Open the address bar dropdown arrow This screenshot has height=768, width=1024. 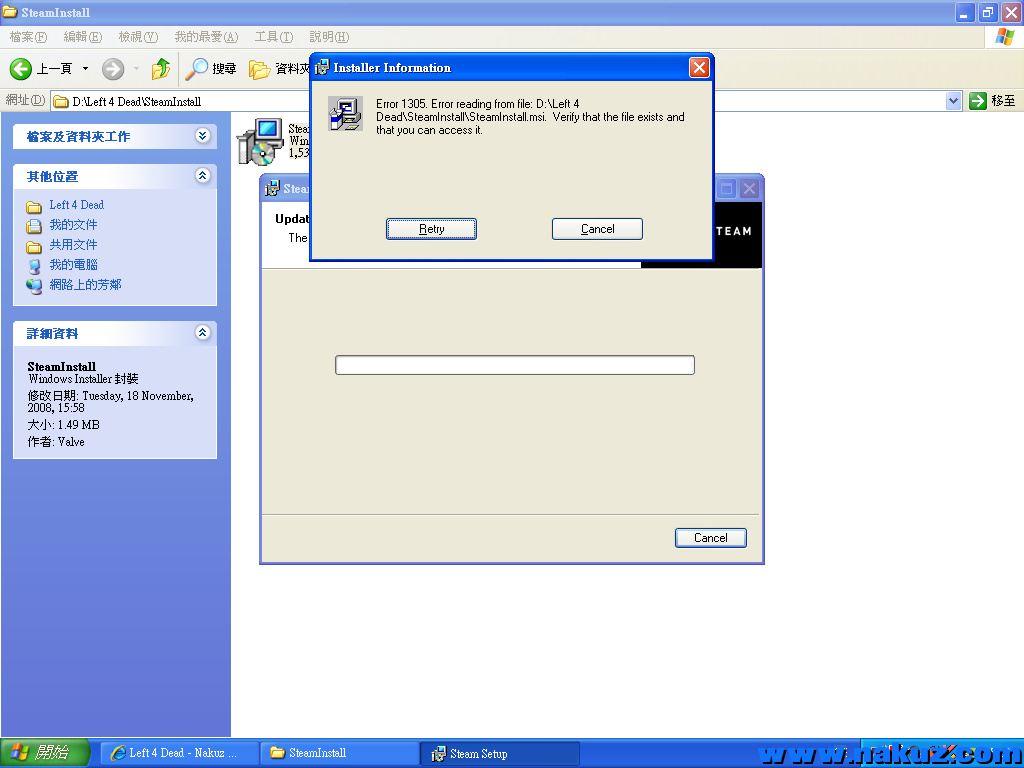point(953,101)
